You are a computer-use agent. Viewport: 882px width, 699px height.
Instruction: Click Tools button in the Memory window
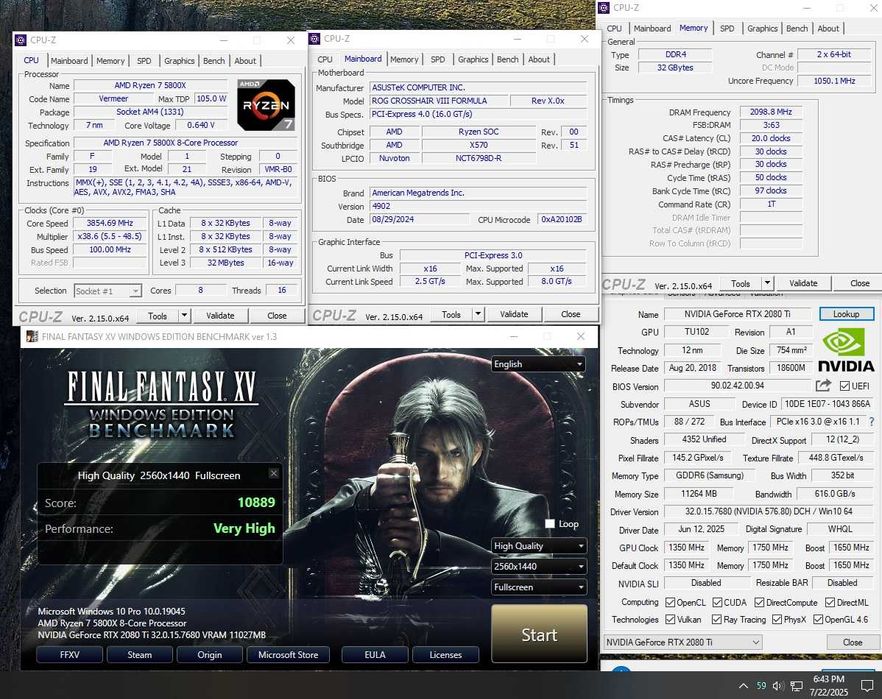tap(740, 283)
